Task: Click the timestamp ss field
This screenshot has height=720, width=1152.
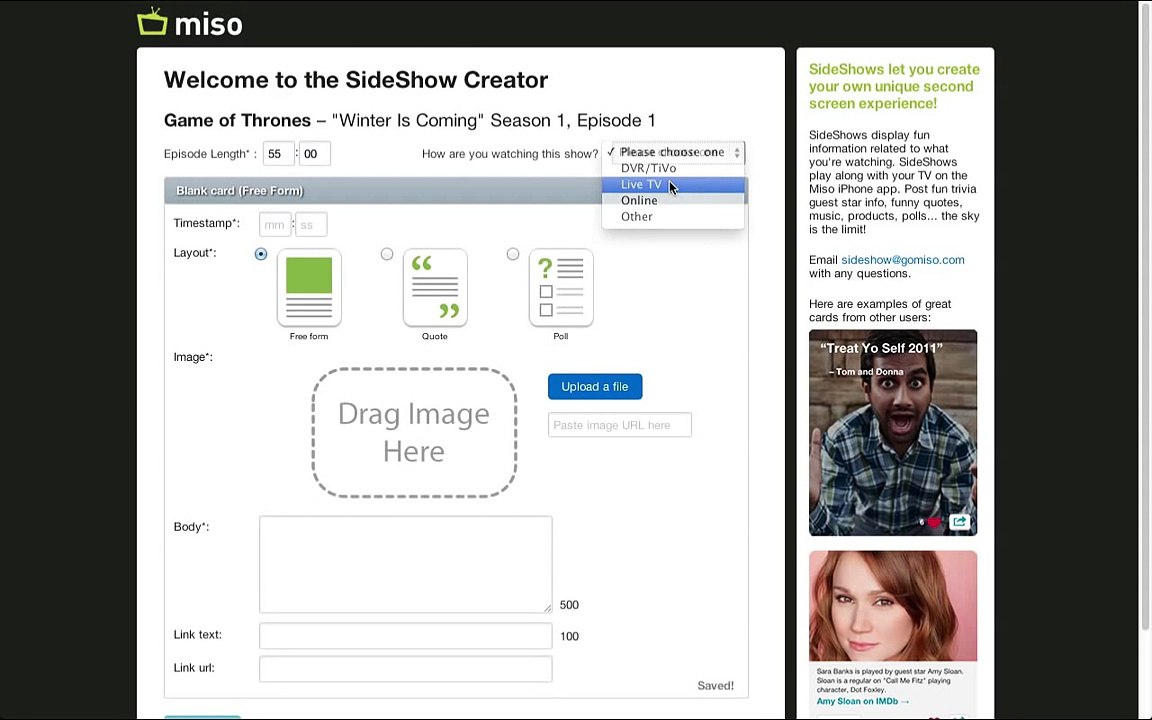Action: click(311, 225)
